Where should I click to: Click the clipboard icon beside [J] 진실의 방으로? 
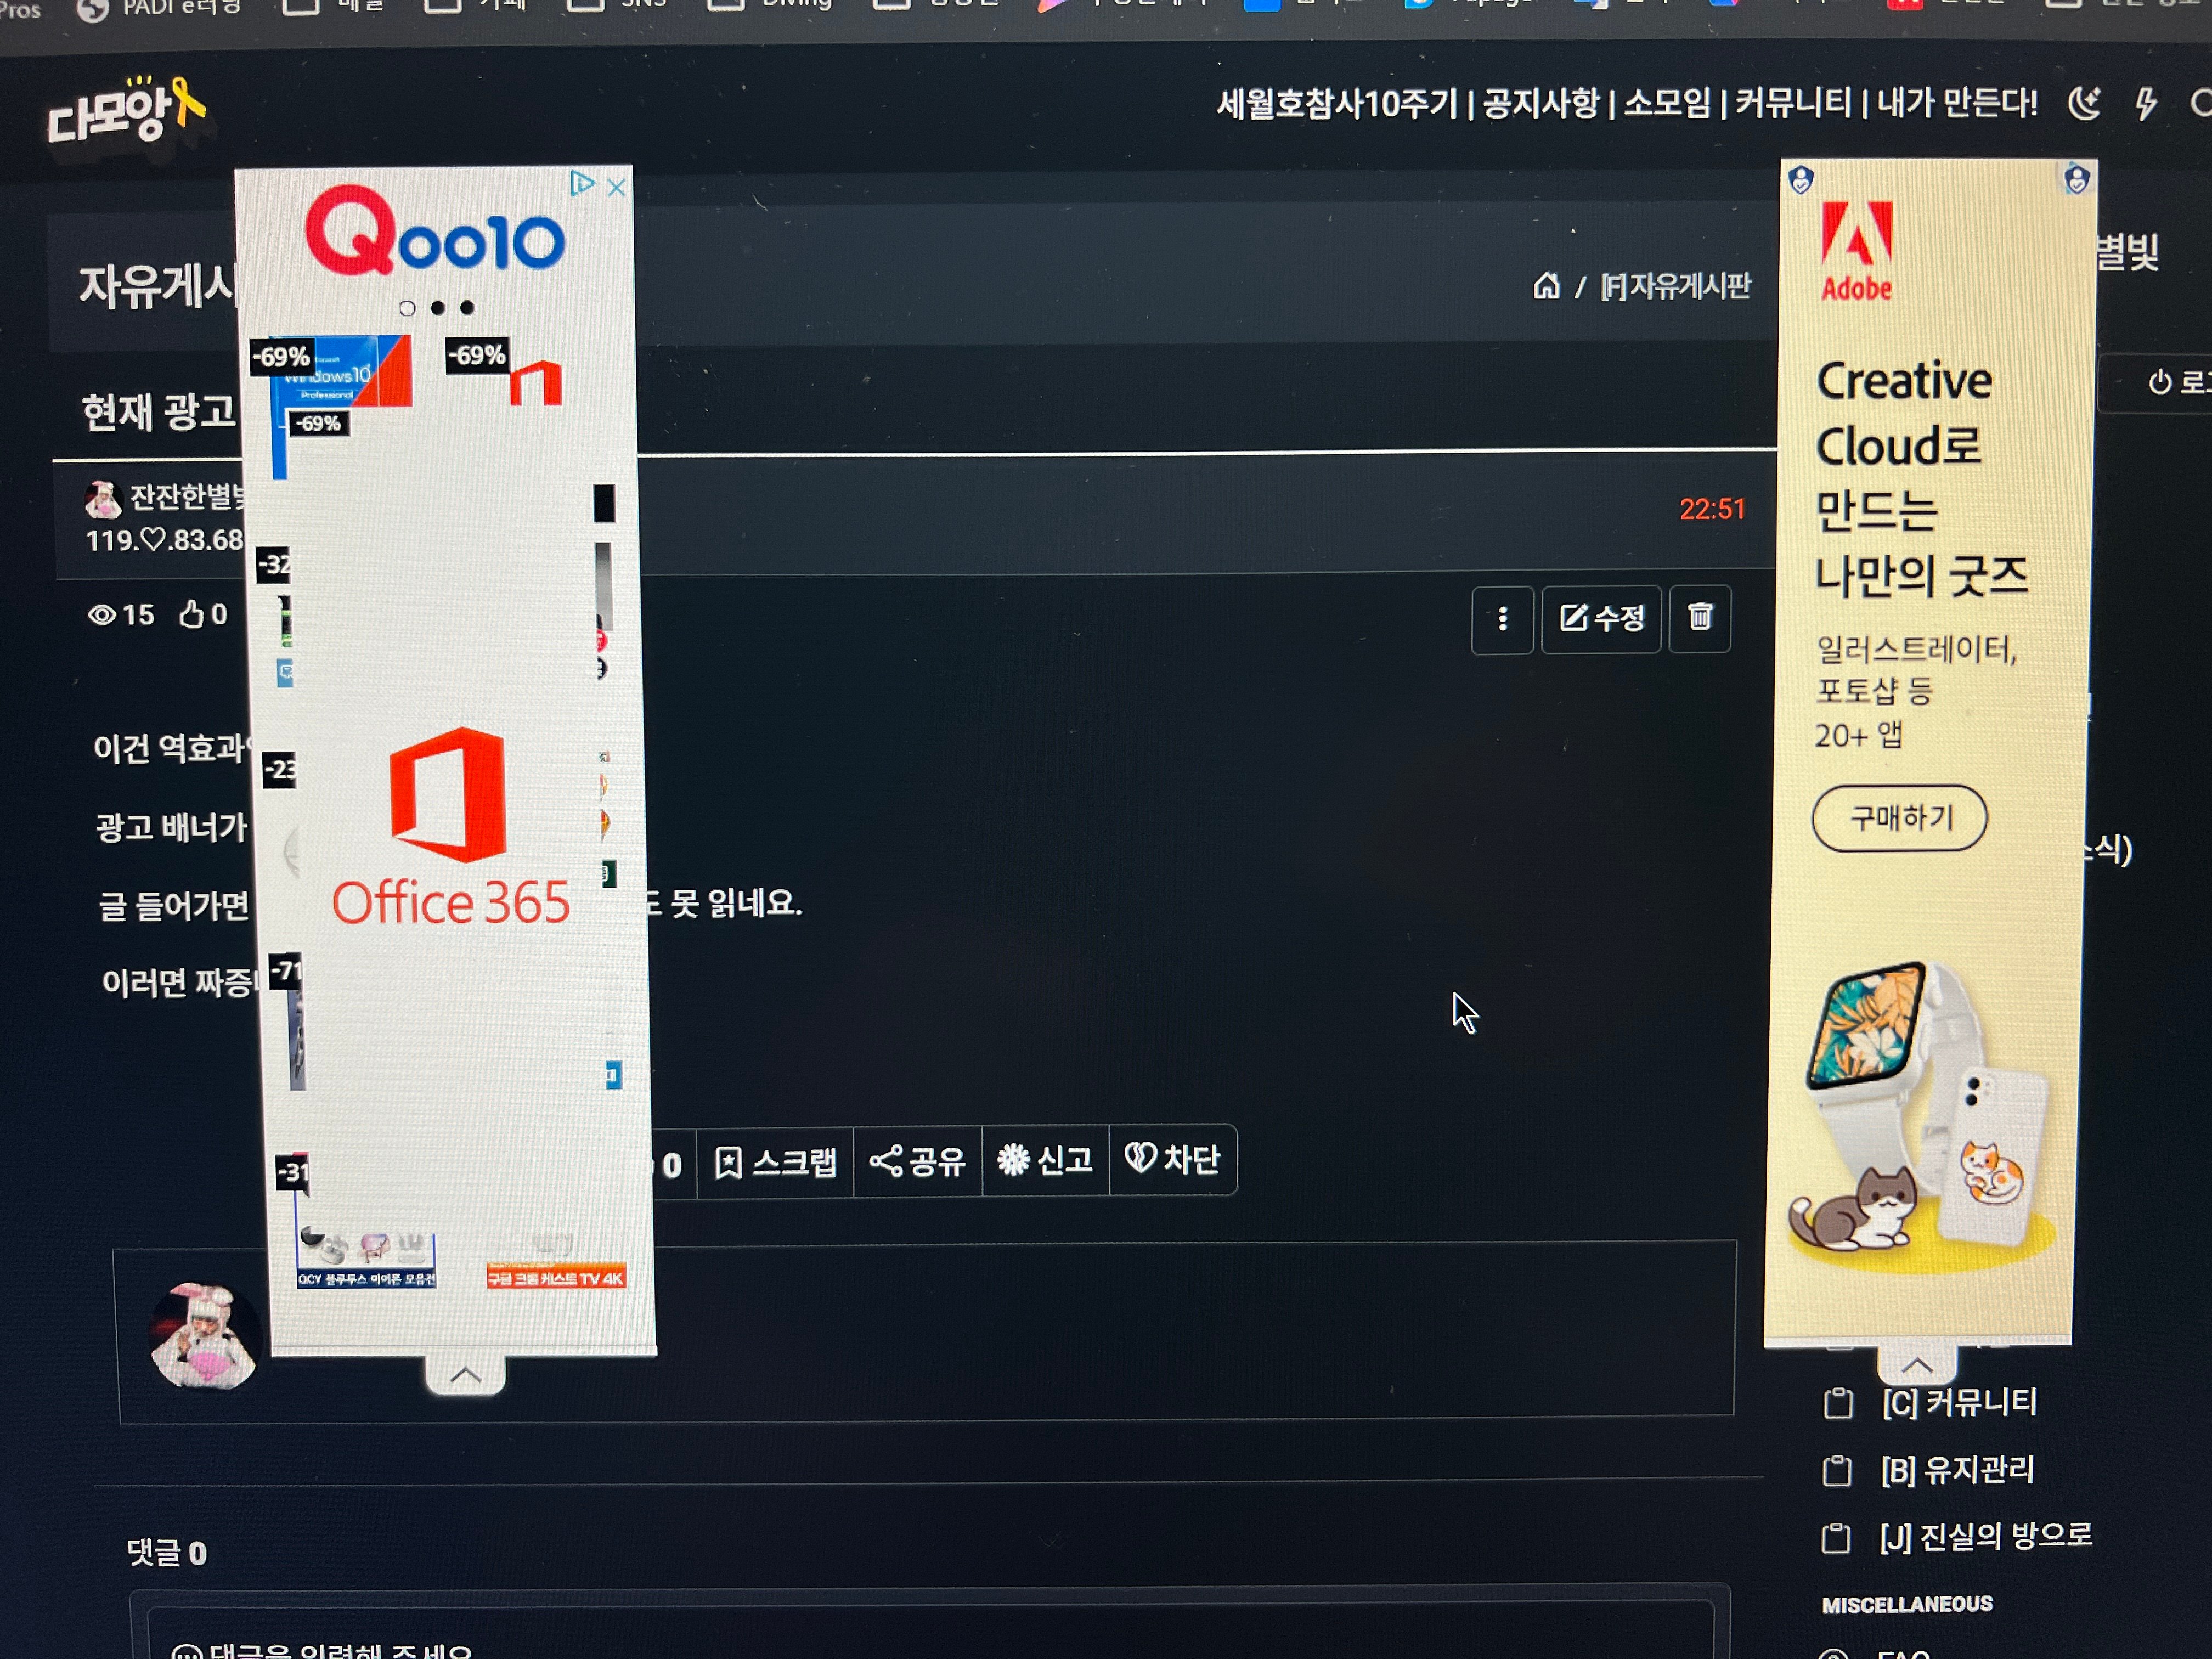(1836, 1538)
